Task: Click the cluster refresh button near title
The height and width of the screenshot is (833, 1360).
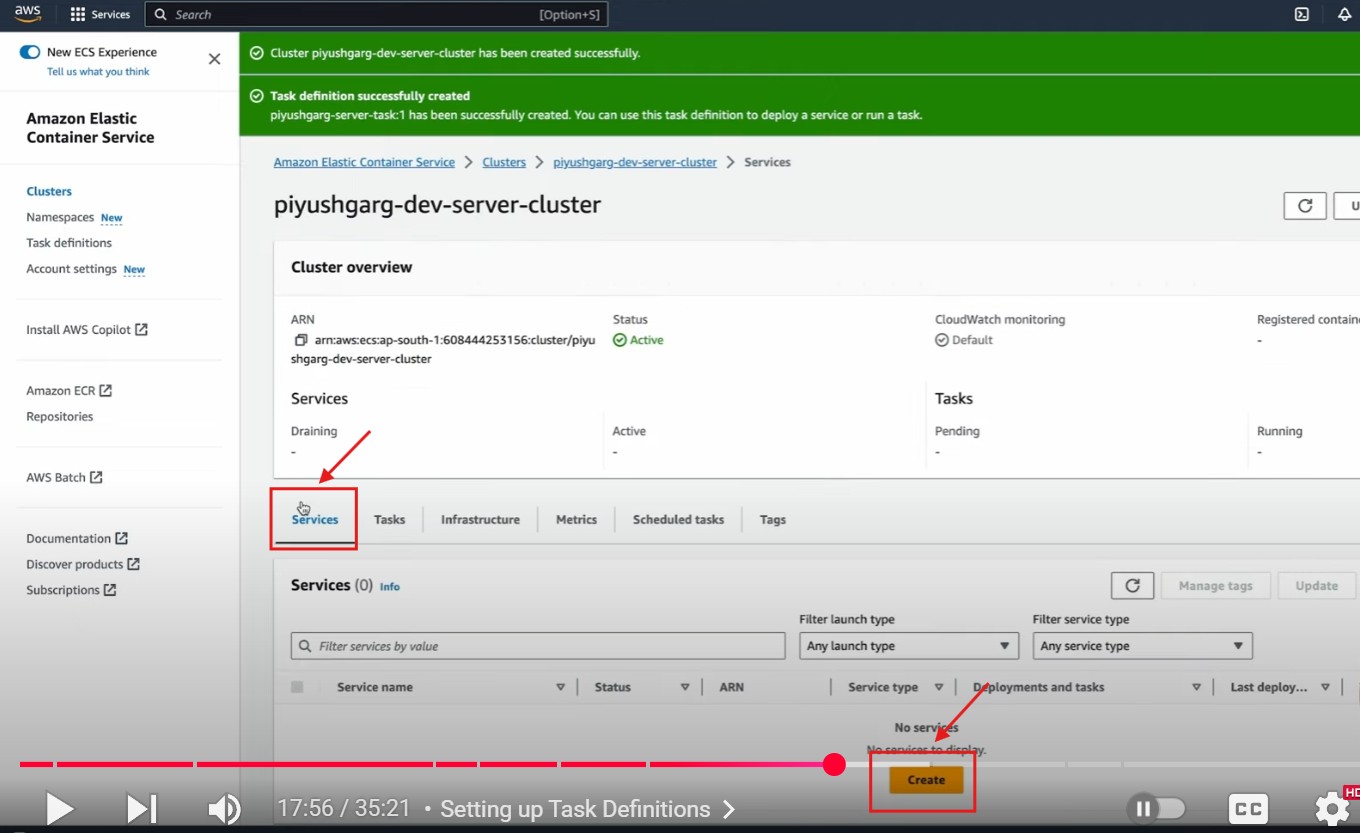Action: (1304, 206)
